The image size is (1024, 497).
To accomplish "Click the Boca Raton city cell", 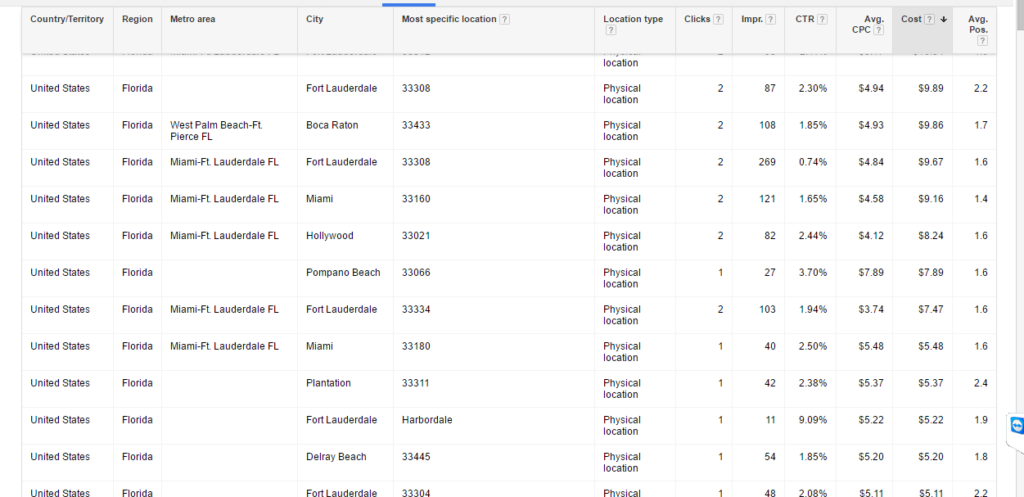I will pyautogui.click(x=332, y=126).
